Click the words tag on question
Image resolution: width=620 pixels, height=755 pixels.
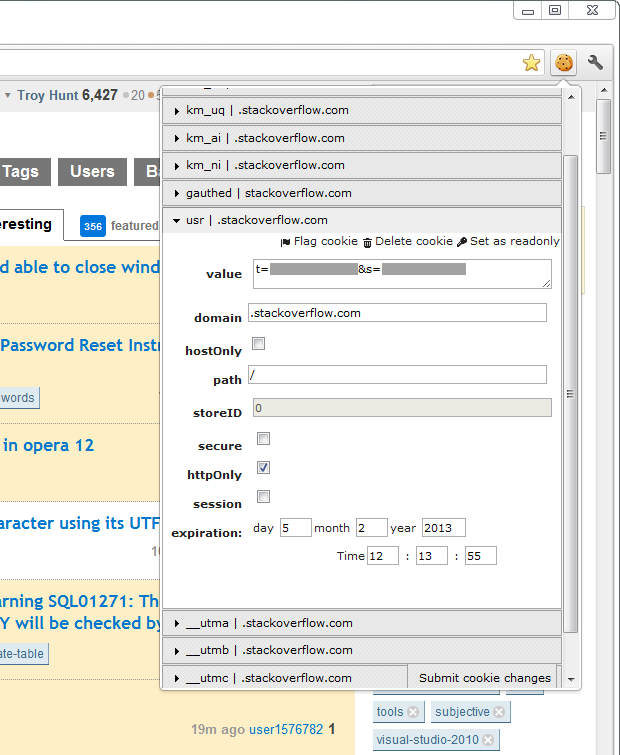tap(18, 398)
